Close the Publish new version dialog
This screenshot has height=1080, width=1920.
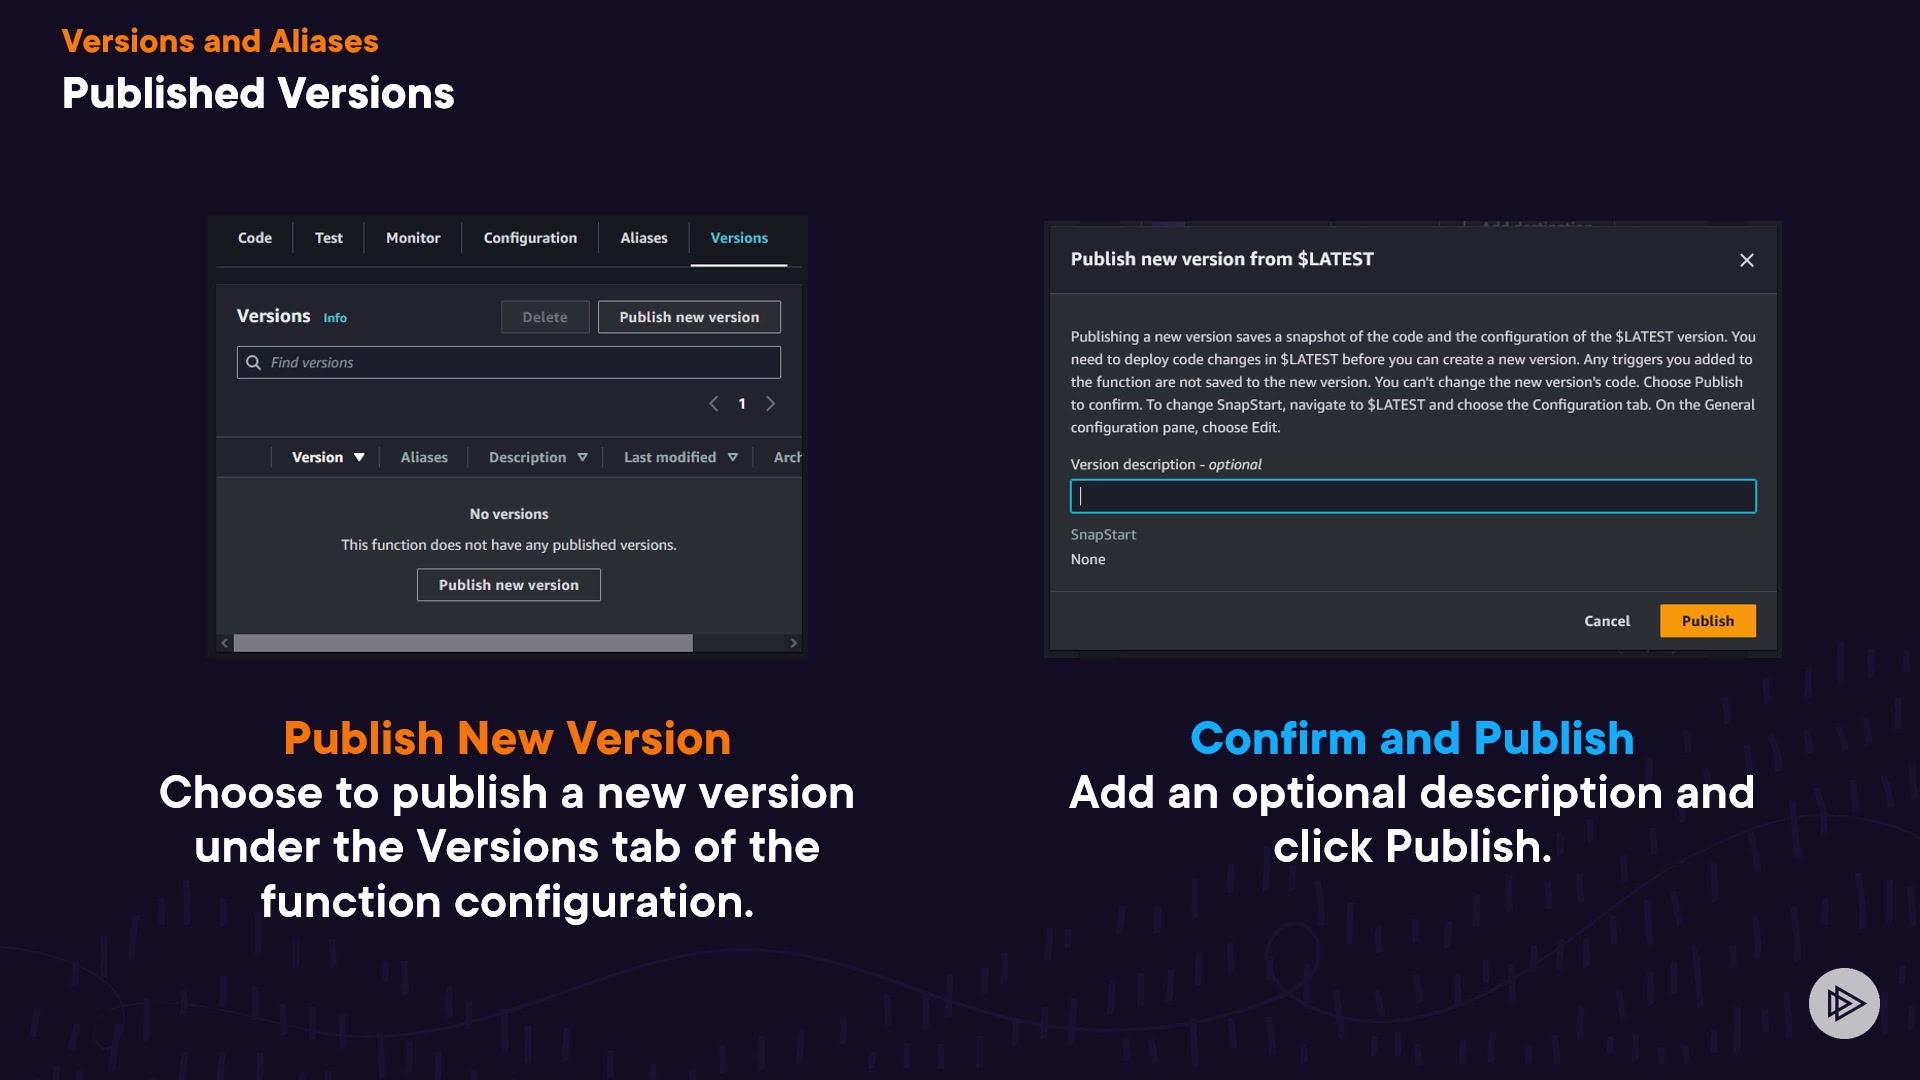pyautogui.click(x=1746, y=260)
